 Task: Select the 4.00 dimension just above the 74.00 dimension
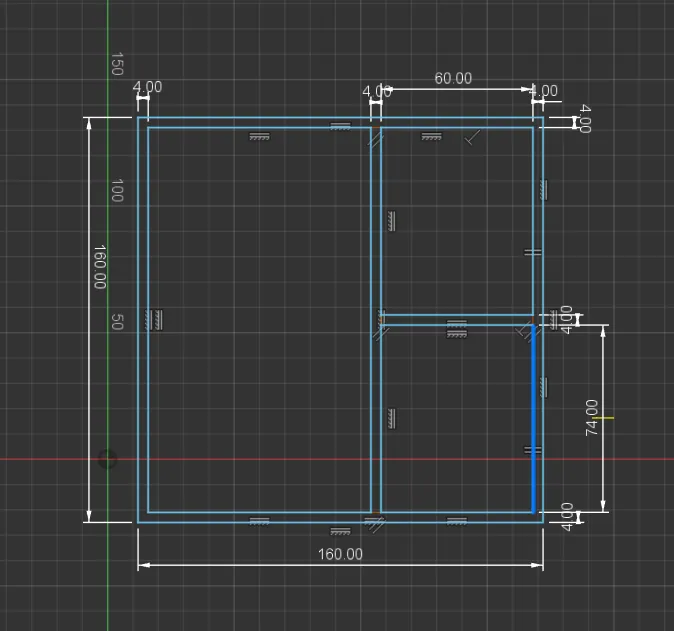pos(567,319)
